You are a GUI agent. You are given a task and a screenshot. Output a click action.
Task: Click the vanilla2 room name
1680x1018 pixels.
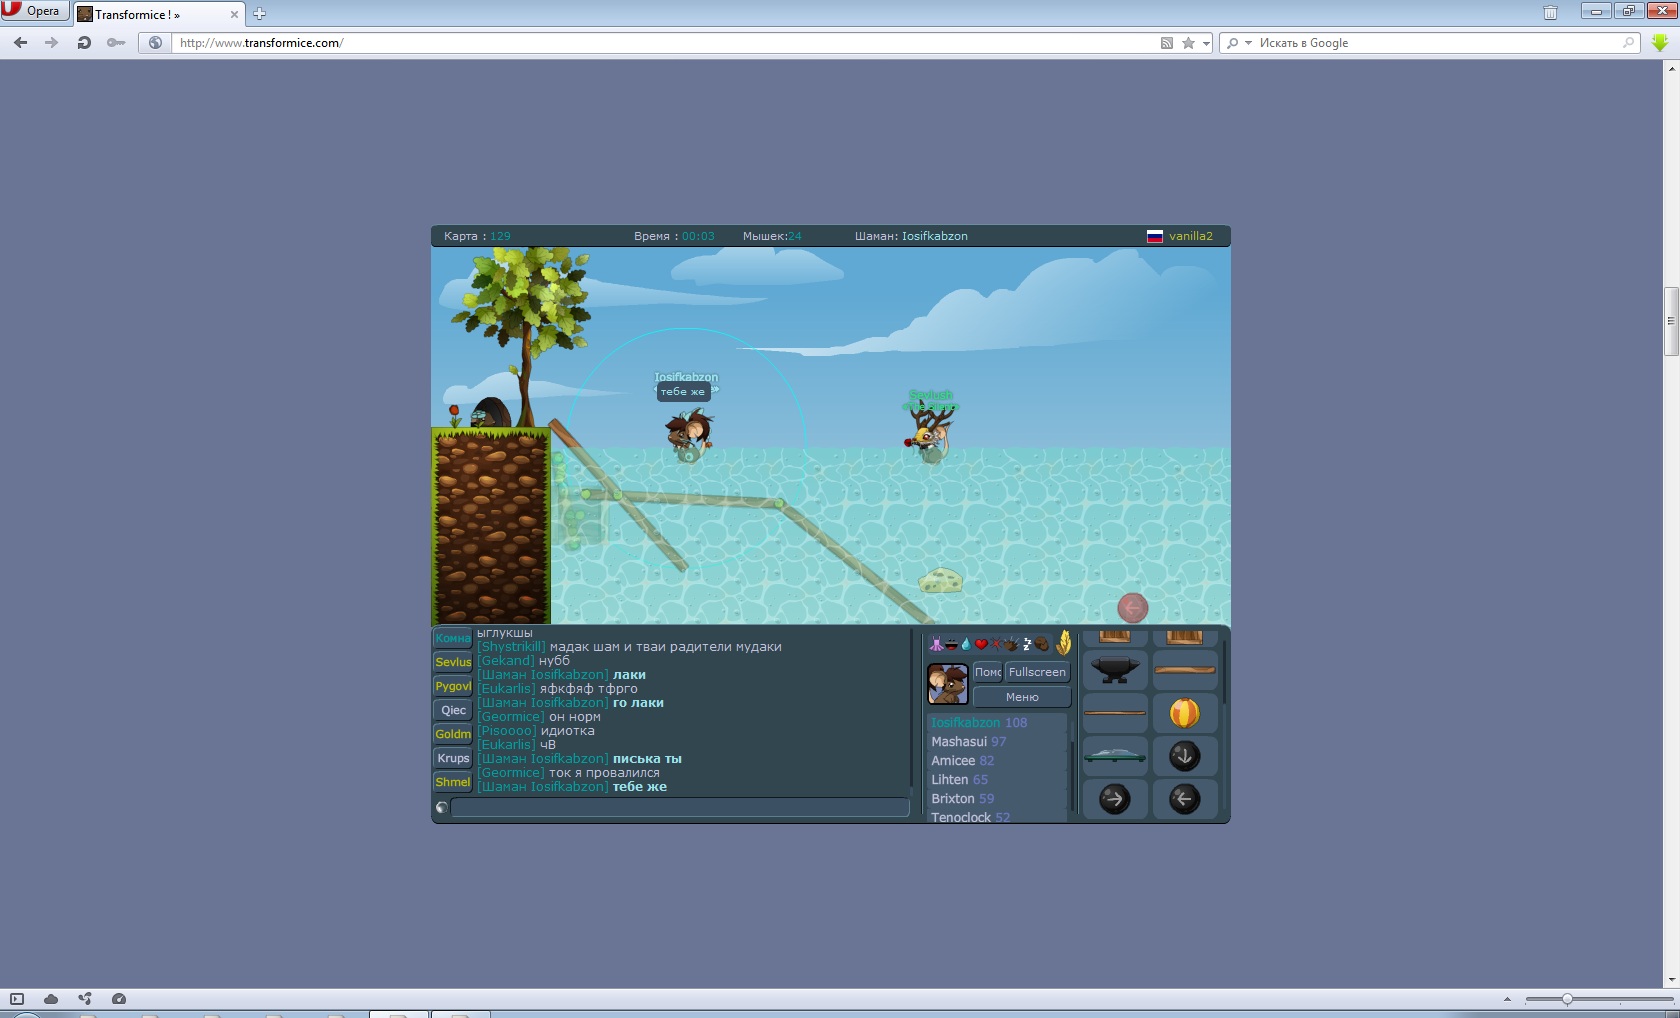pos(1190,236)
